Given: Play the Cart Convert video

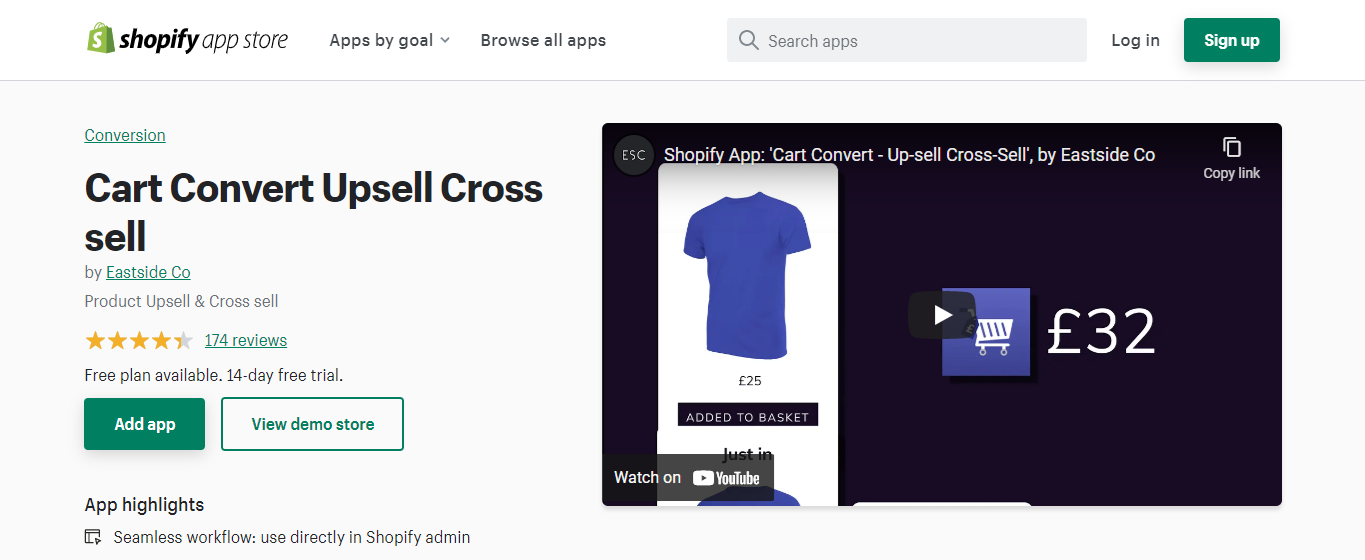Looking at the screenshot, I should tap(942, 315).
